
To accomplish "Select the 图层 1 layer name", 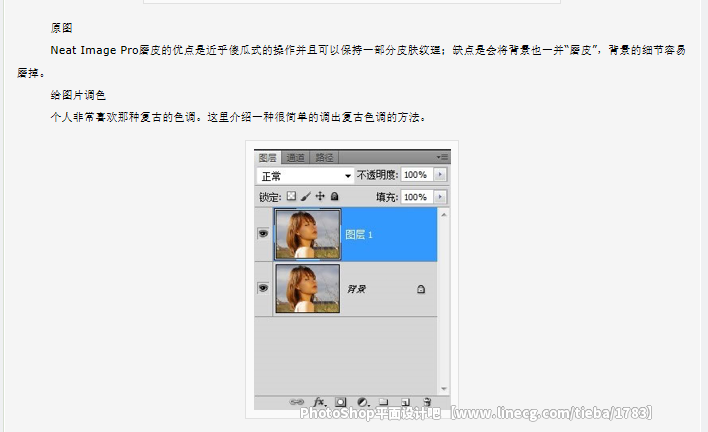I will pos(359,235).
